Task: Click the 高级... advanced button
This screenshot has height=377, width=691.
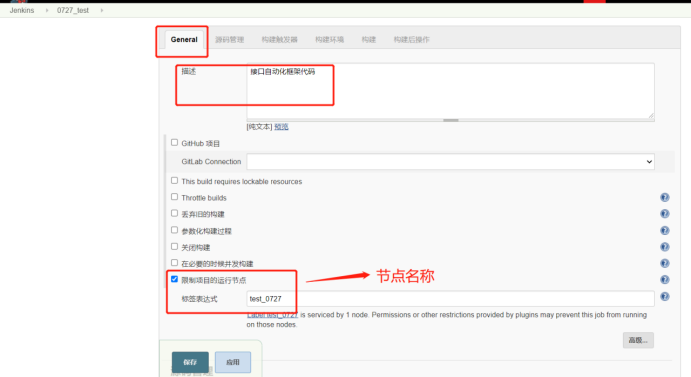Action: pyautogui.click(x=638, y=340)
